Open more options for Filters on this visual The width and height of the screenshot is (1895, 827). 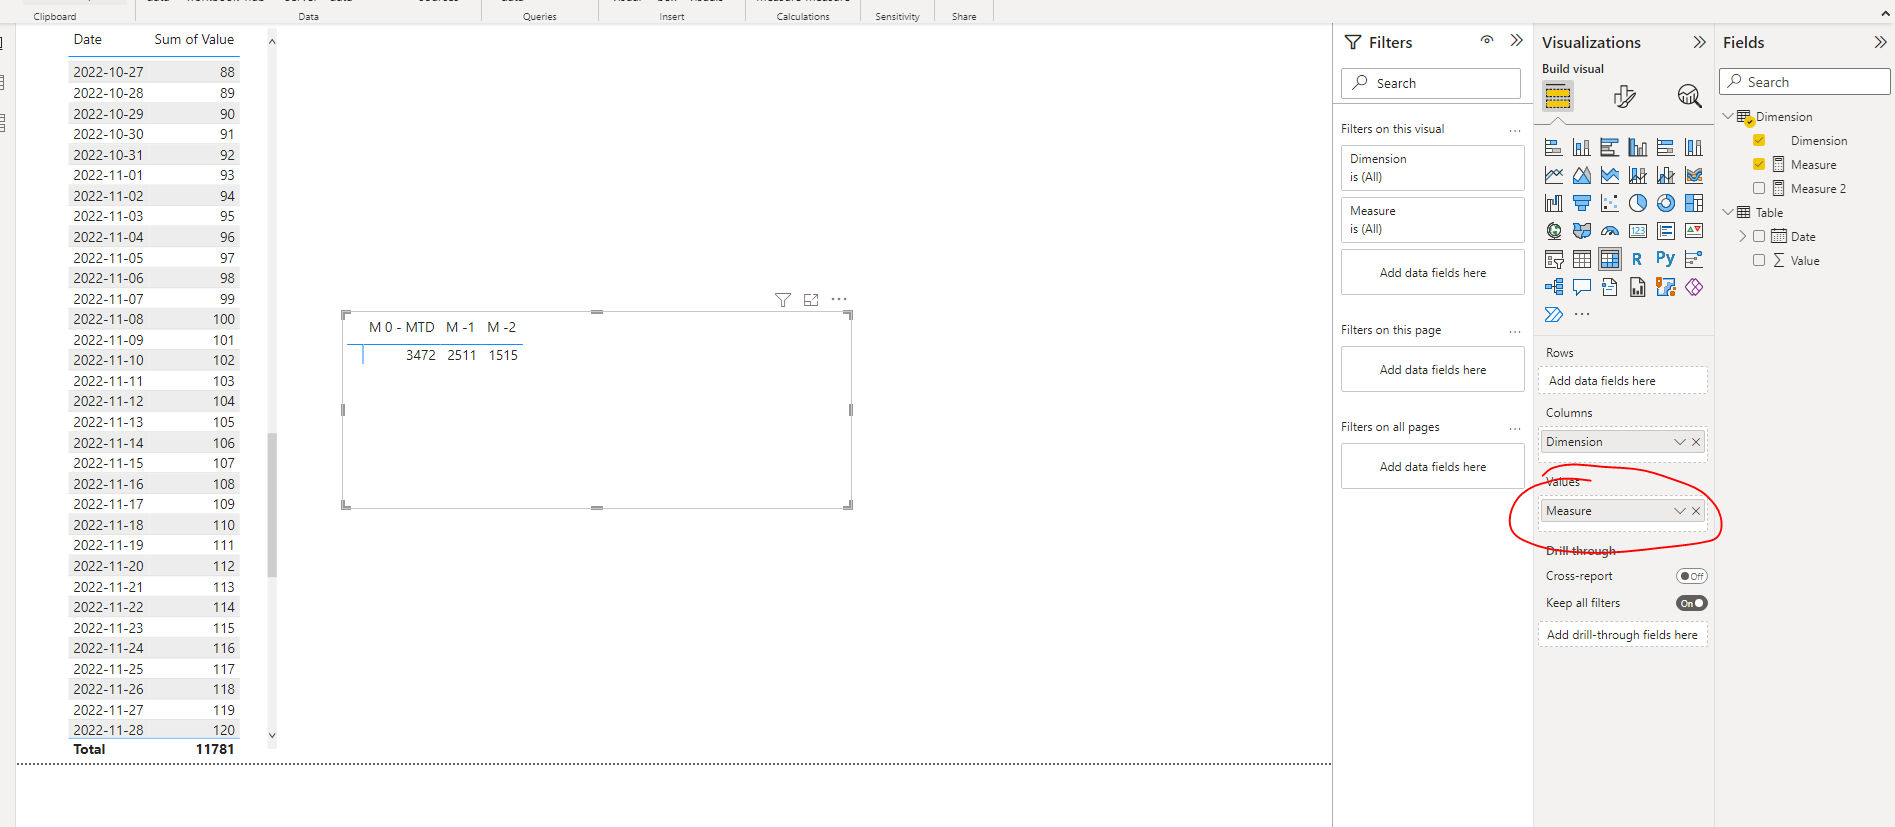coord(1515,130)
